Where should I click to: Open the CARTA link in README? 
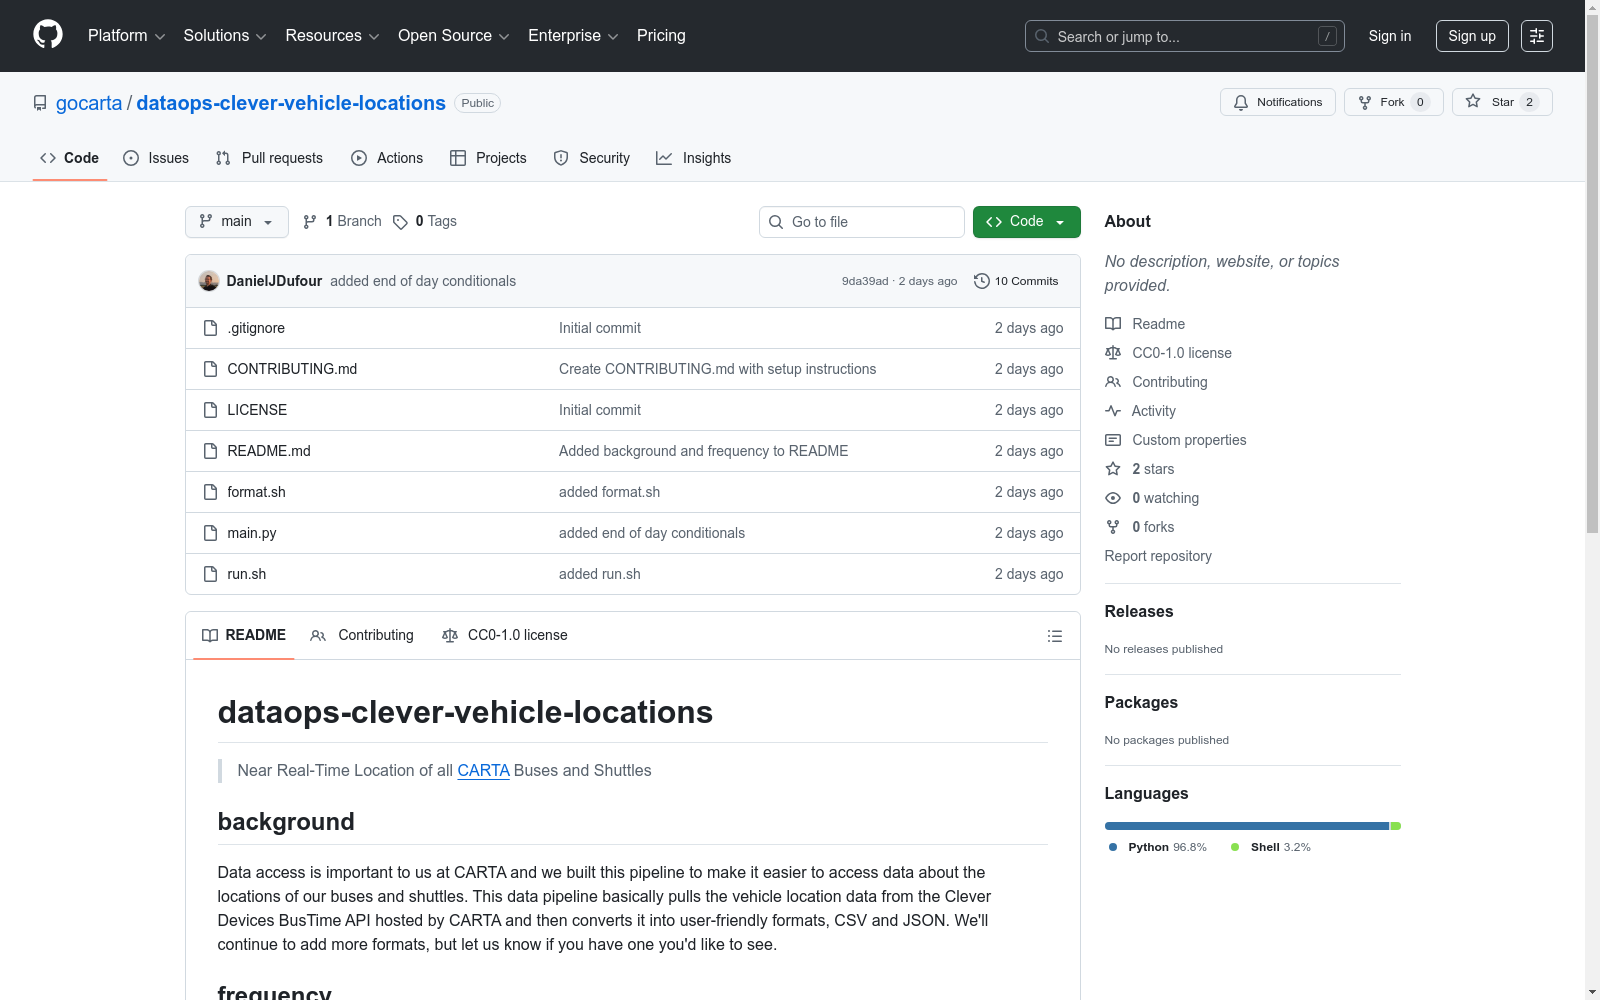483,770
